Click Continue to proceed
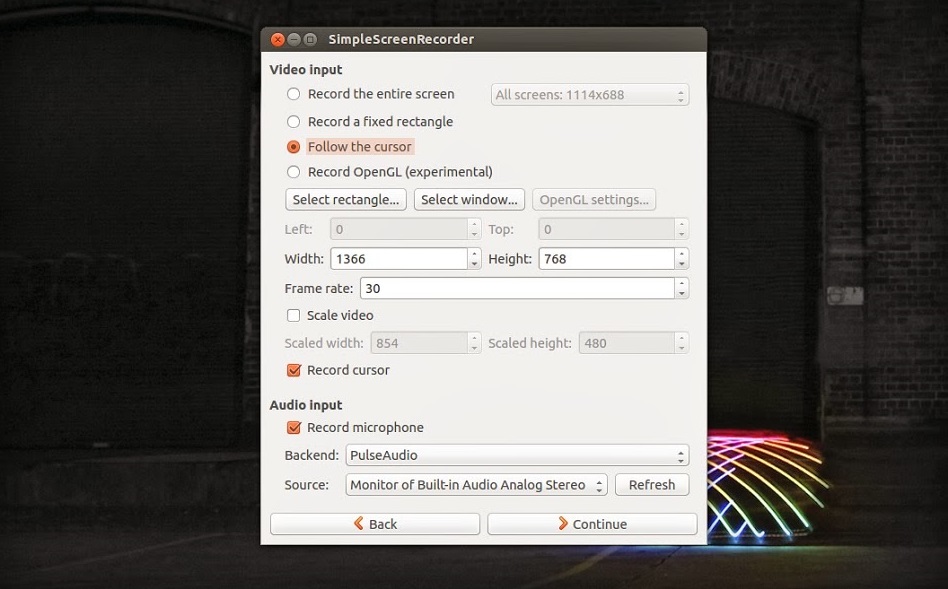948x589 pixels. coord(592,524)
